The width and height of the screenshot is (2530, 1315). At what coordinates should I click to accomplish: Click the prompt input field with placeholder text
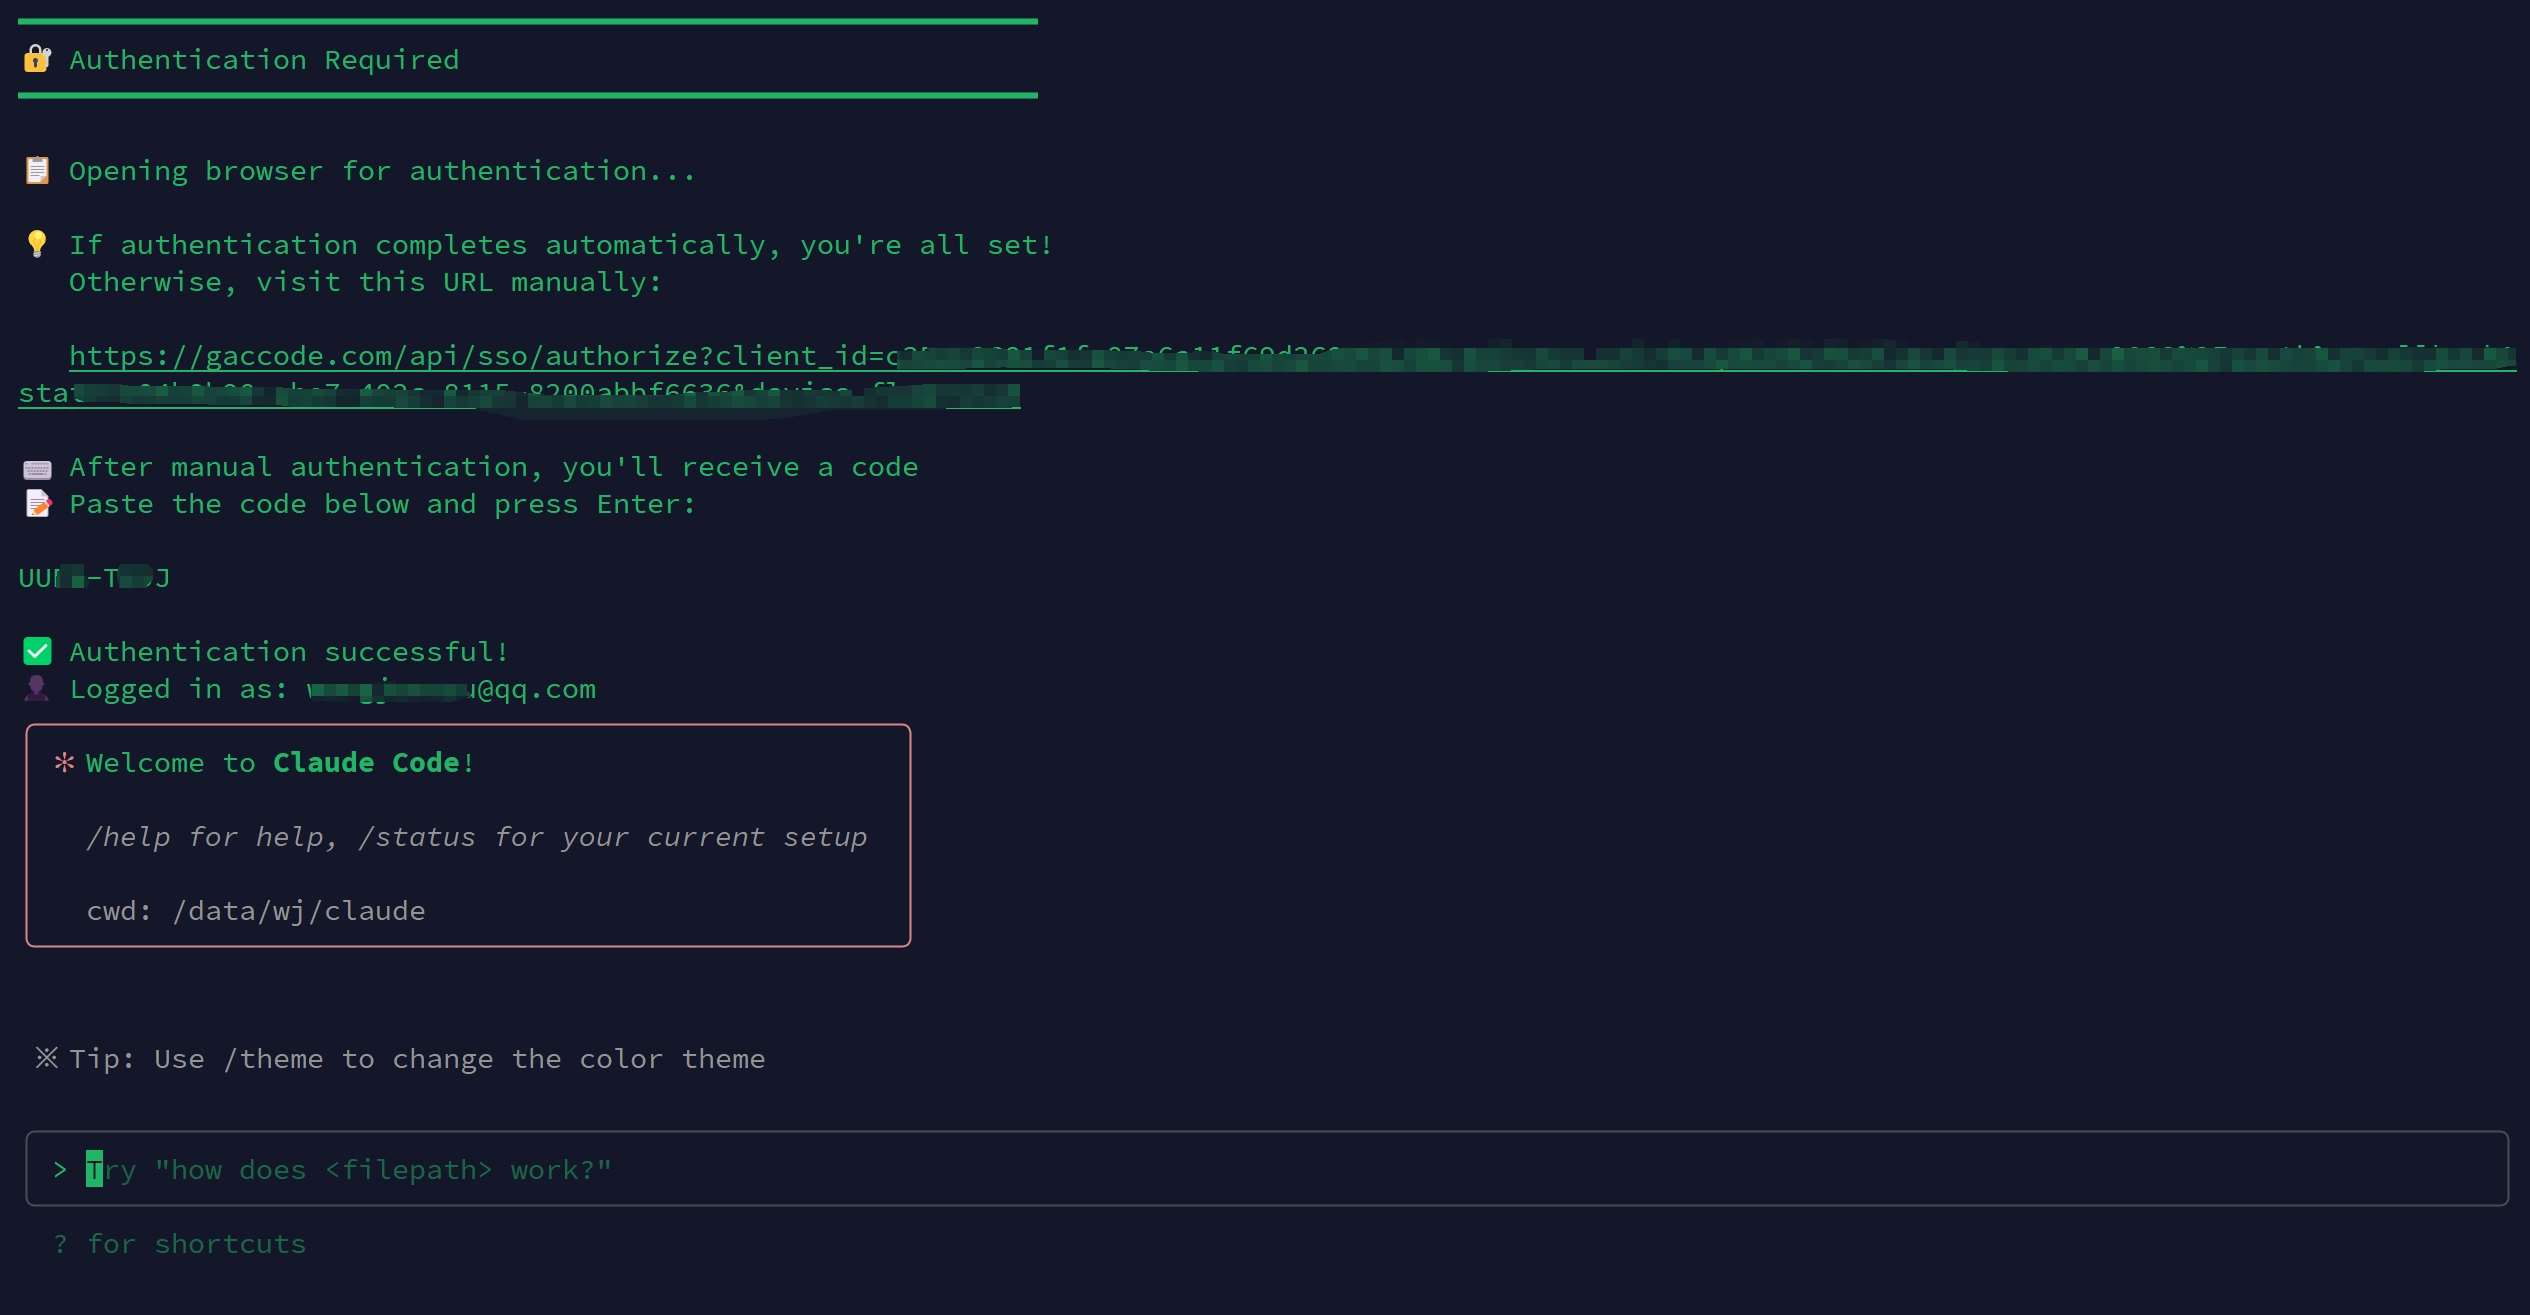[x=1267, y=1168]
